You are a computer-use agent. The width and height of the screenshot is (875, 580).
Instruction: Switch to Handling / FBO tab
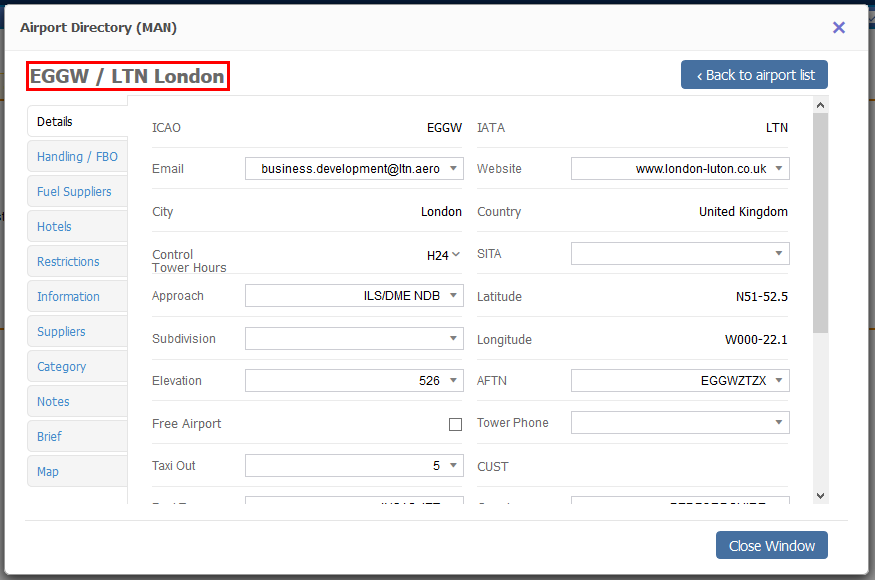coord(77,157)
